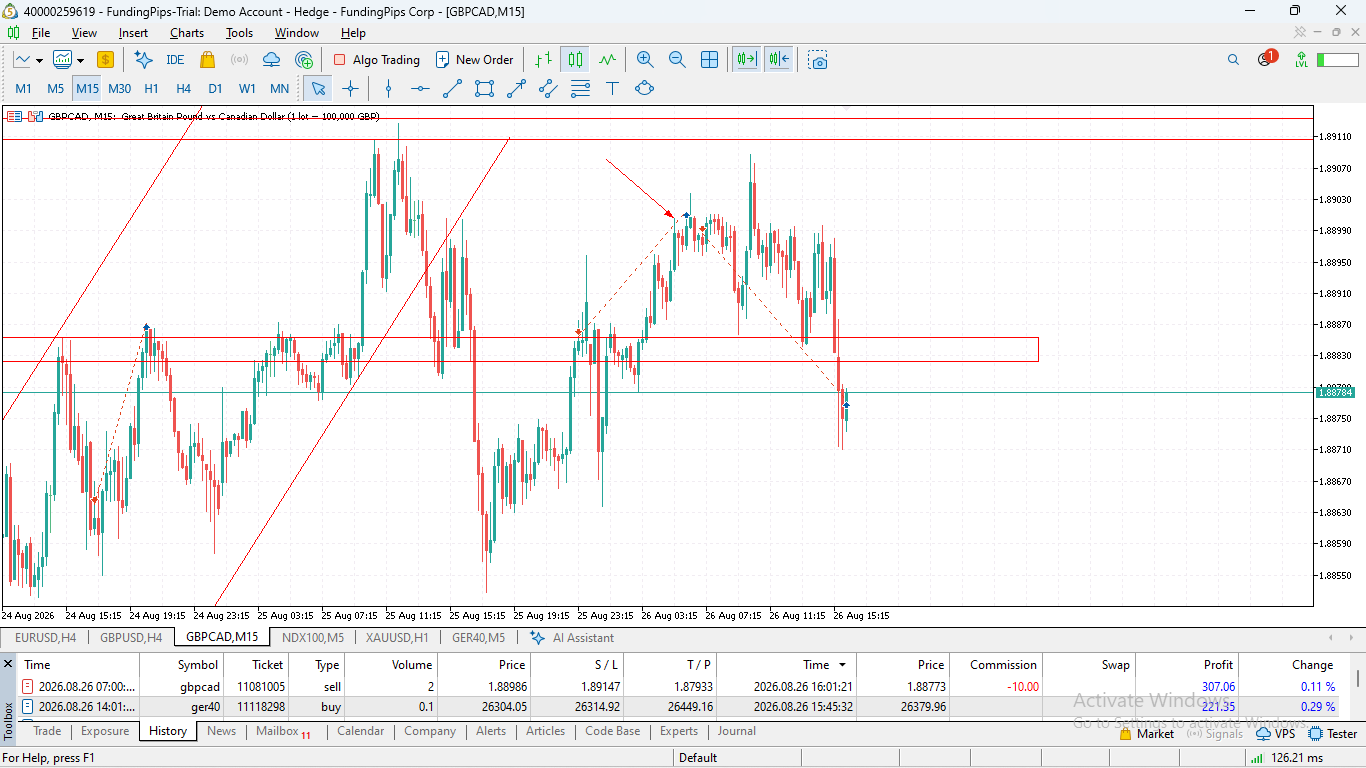Image resolution: width=1366 pixels, height=768 pixels.
Task: Take a chart screenshot with camera icon
Action: (x=819, y=60)
